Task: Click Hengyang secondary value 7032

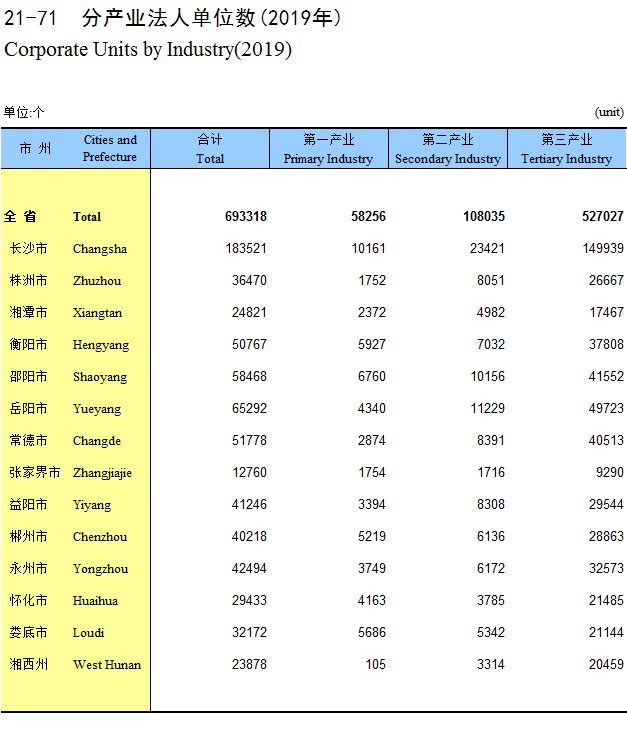Action: tap(491, 344)
